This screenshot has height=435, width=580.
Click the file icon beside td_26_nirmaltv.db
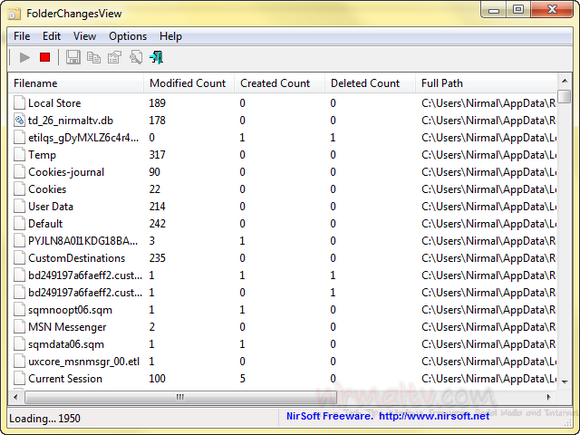pyautogui.click(x=19, y=120)
